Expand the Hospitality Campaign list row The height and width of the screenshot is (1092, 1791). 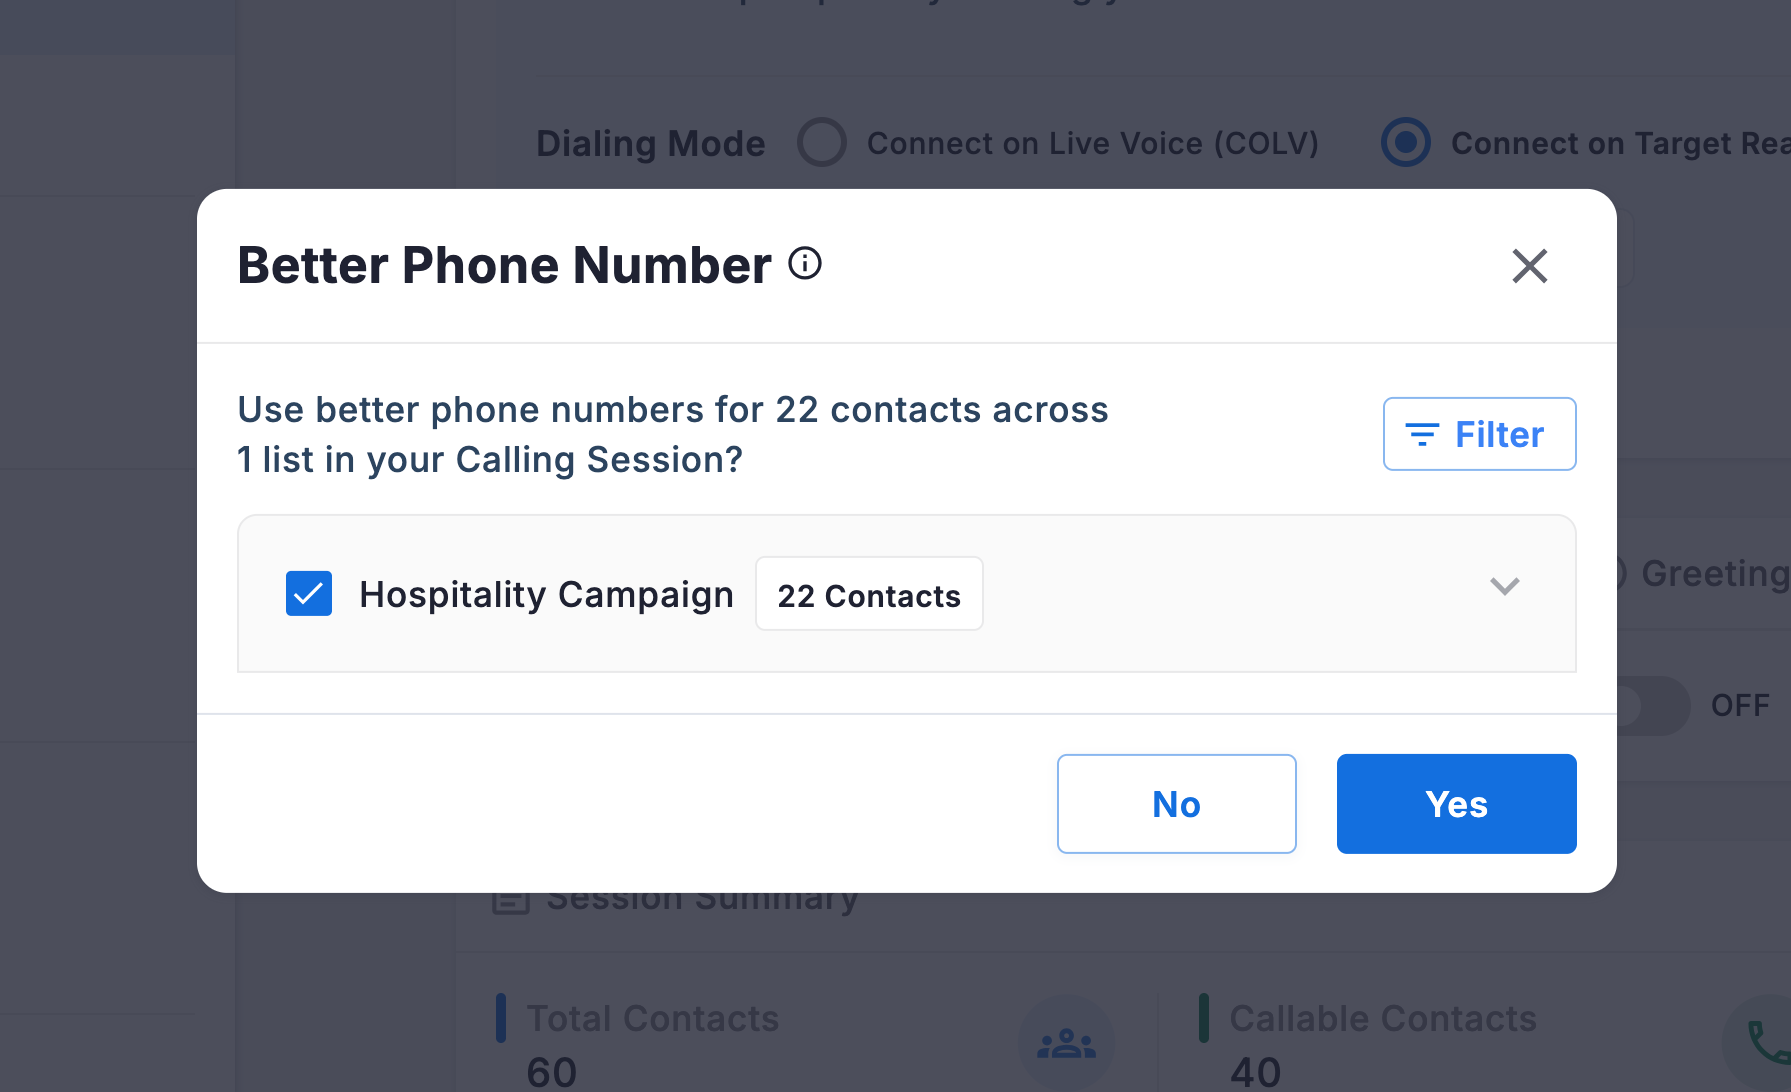click(1504, 586)
